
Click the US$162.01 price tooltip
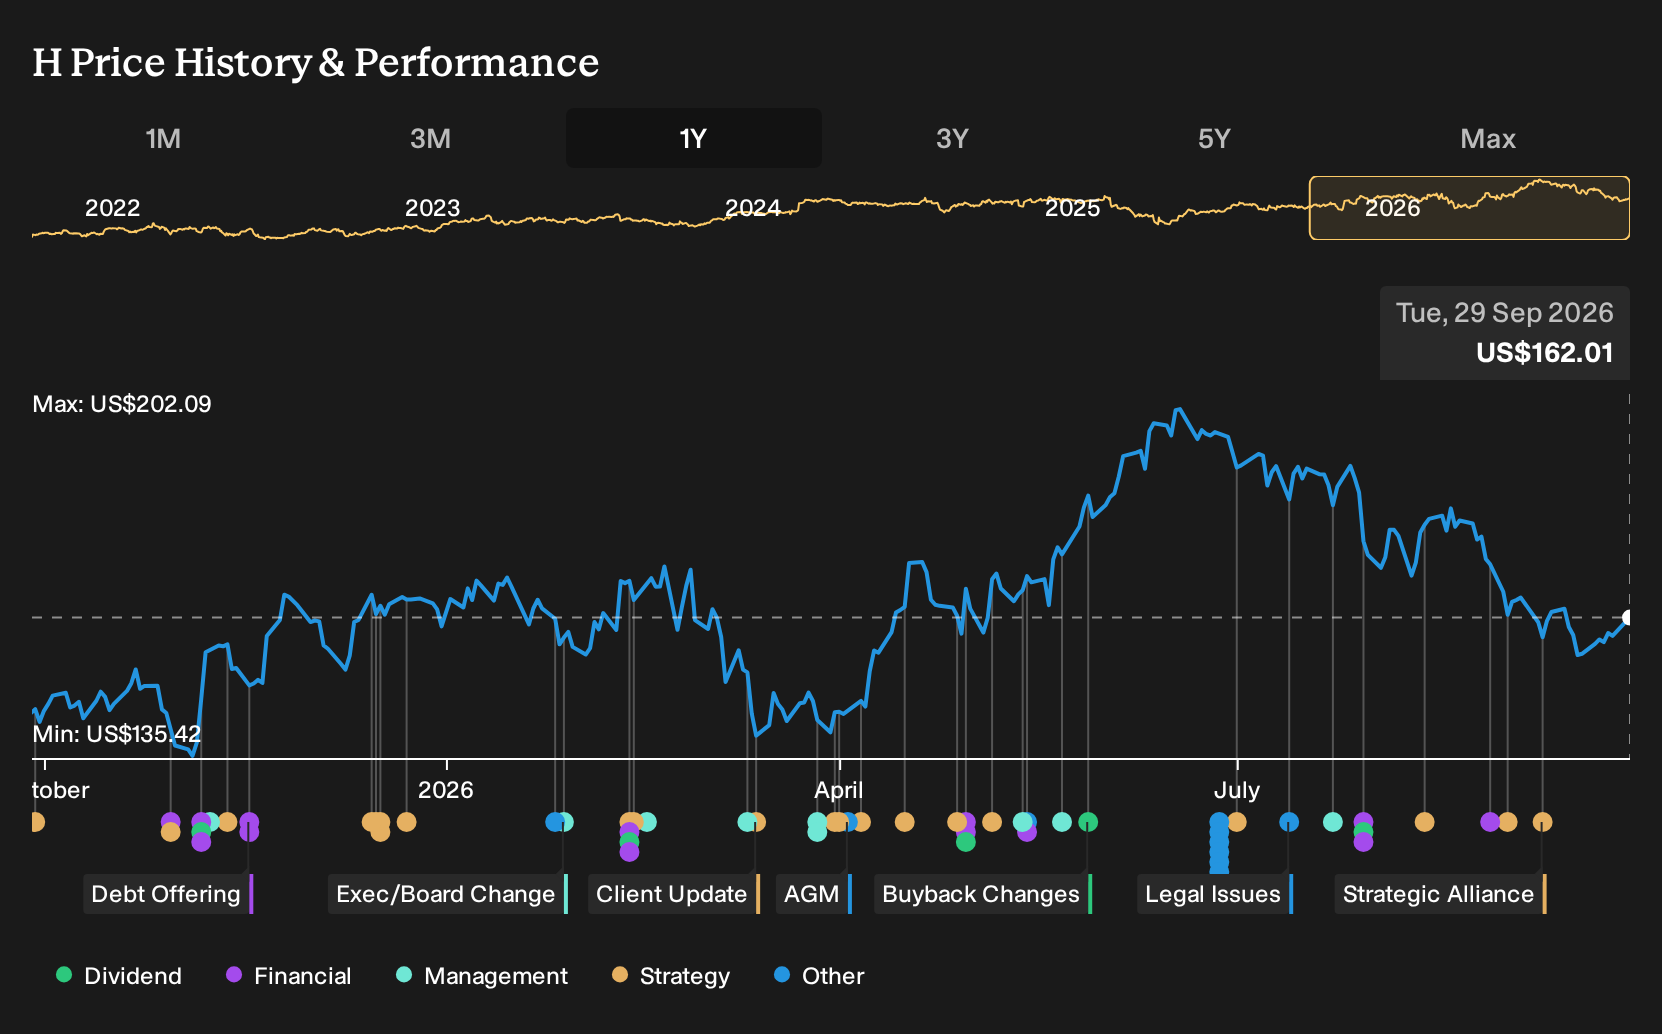tap(1505, 333)
